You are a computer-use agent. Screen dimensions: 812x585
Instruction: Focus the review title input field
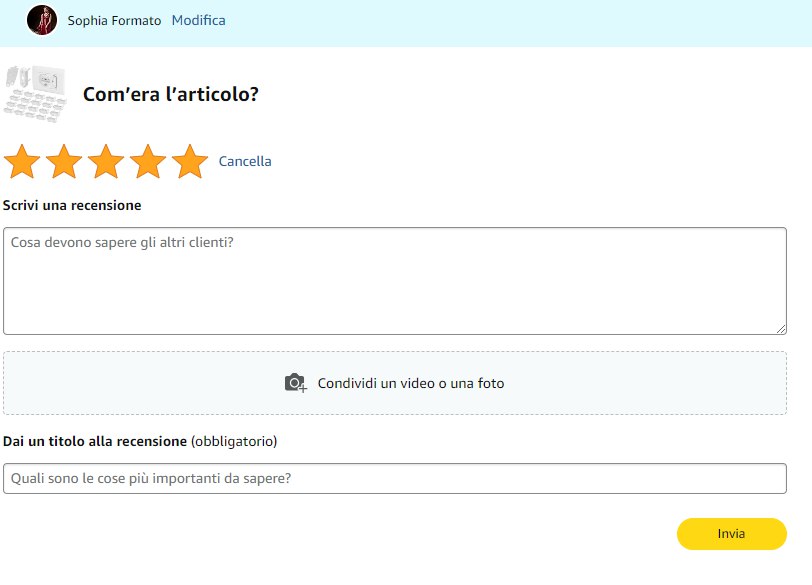(394, 478)
